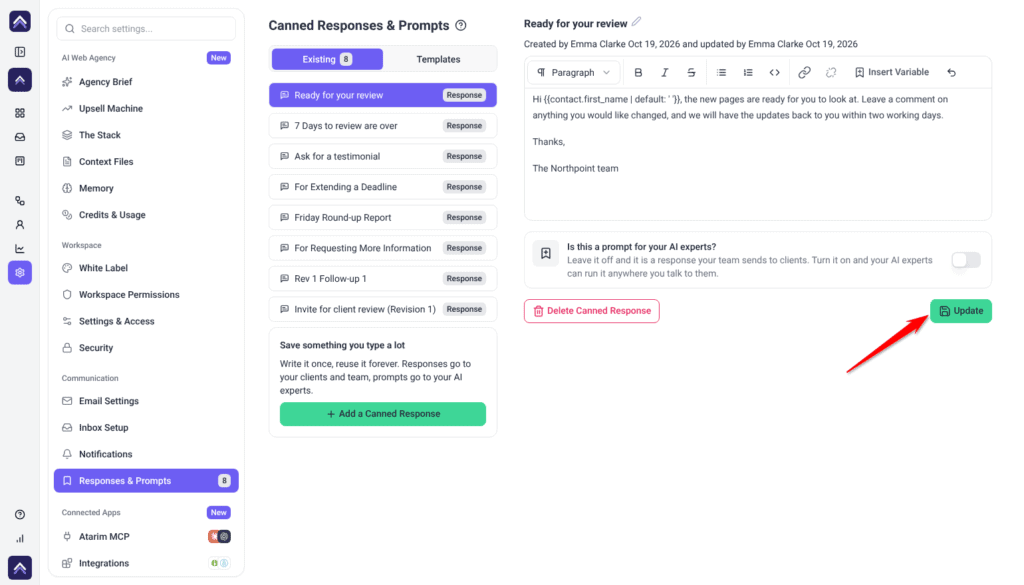This screenshot has height=585, width=1024.
Task: Apply bold formatting in editor toolbar
Action: coord(638,72)
